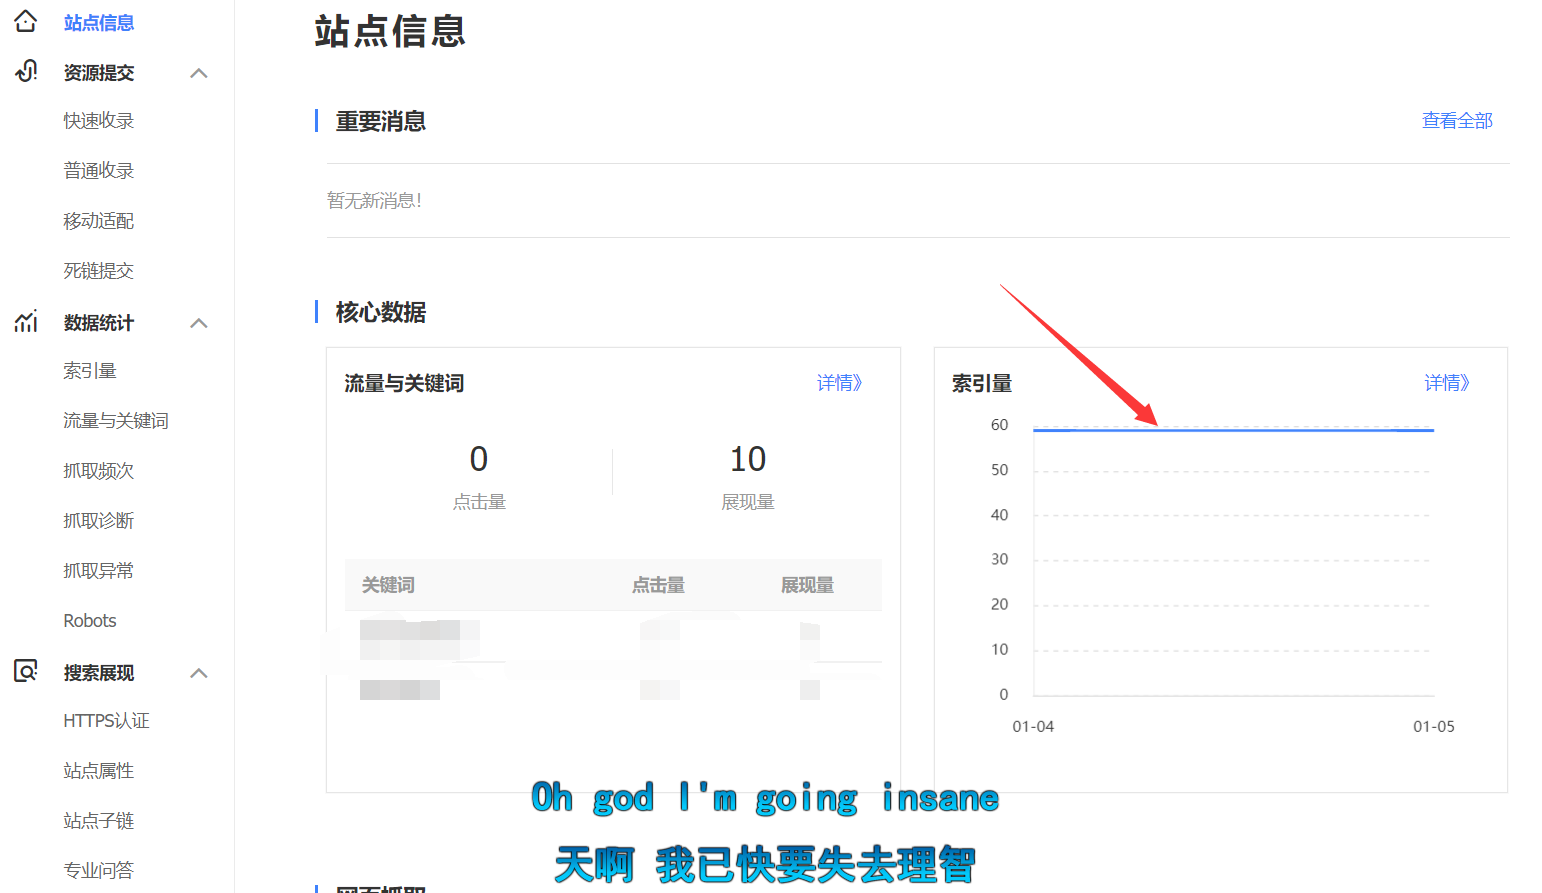This screenshot has width=1542, height=893.
Task: Open 快速收录 menu item
Action: [99, 121]
